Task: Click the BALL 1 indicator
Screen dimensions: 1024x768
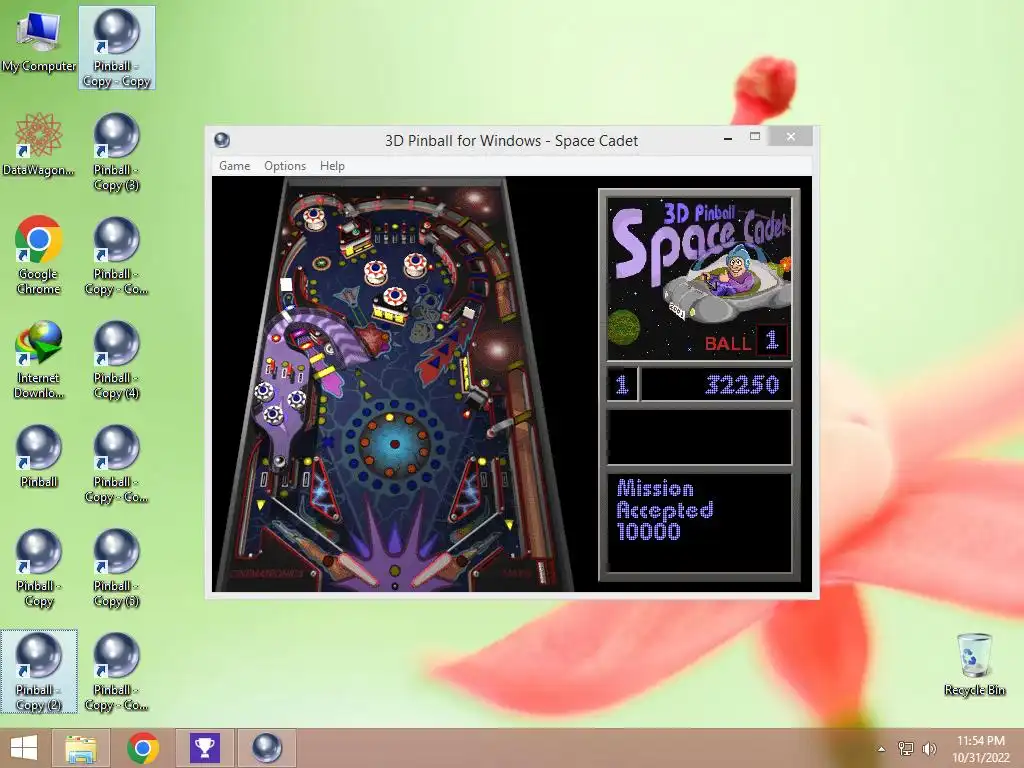Action: [x=745, y=342]
